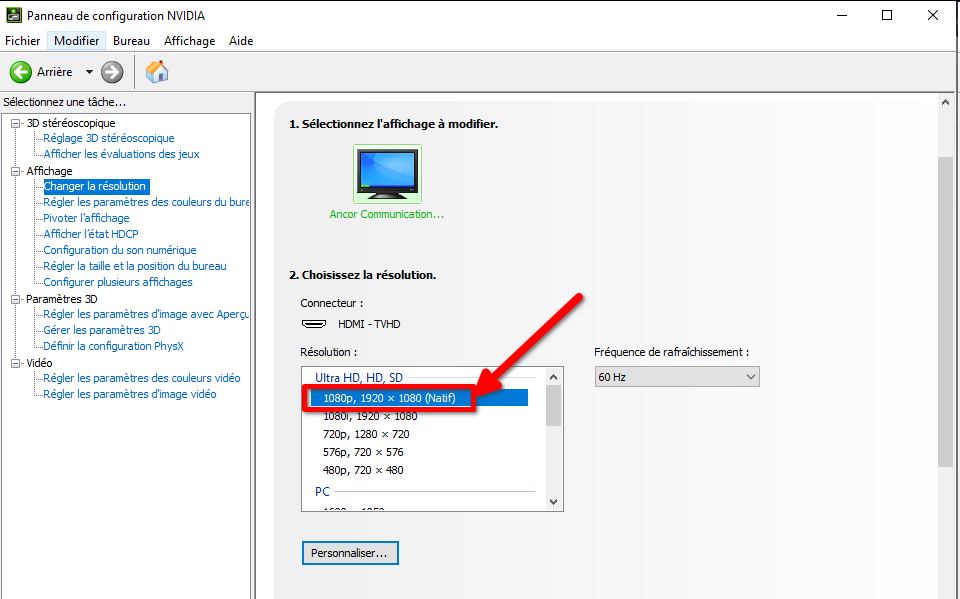Collapse the Vidéo tree node
960x599 pixels.
pyautogui.click(x=15, y=363)
